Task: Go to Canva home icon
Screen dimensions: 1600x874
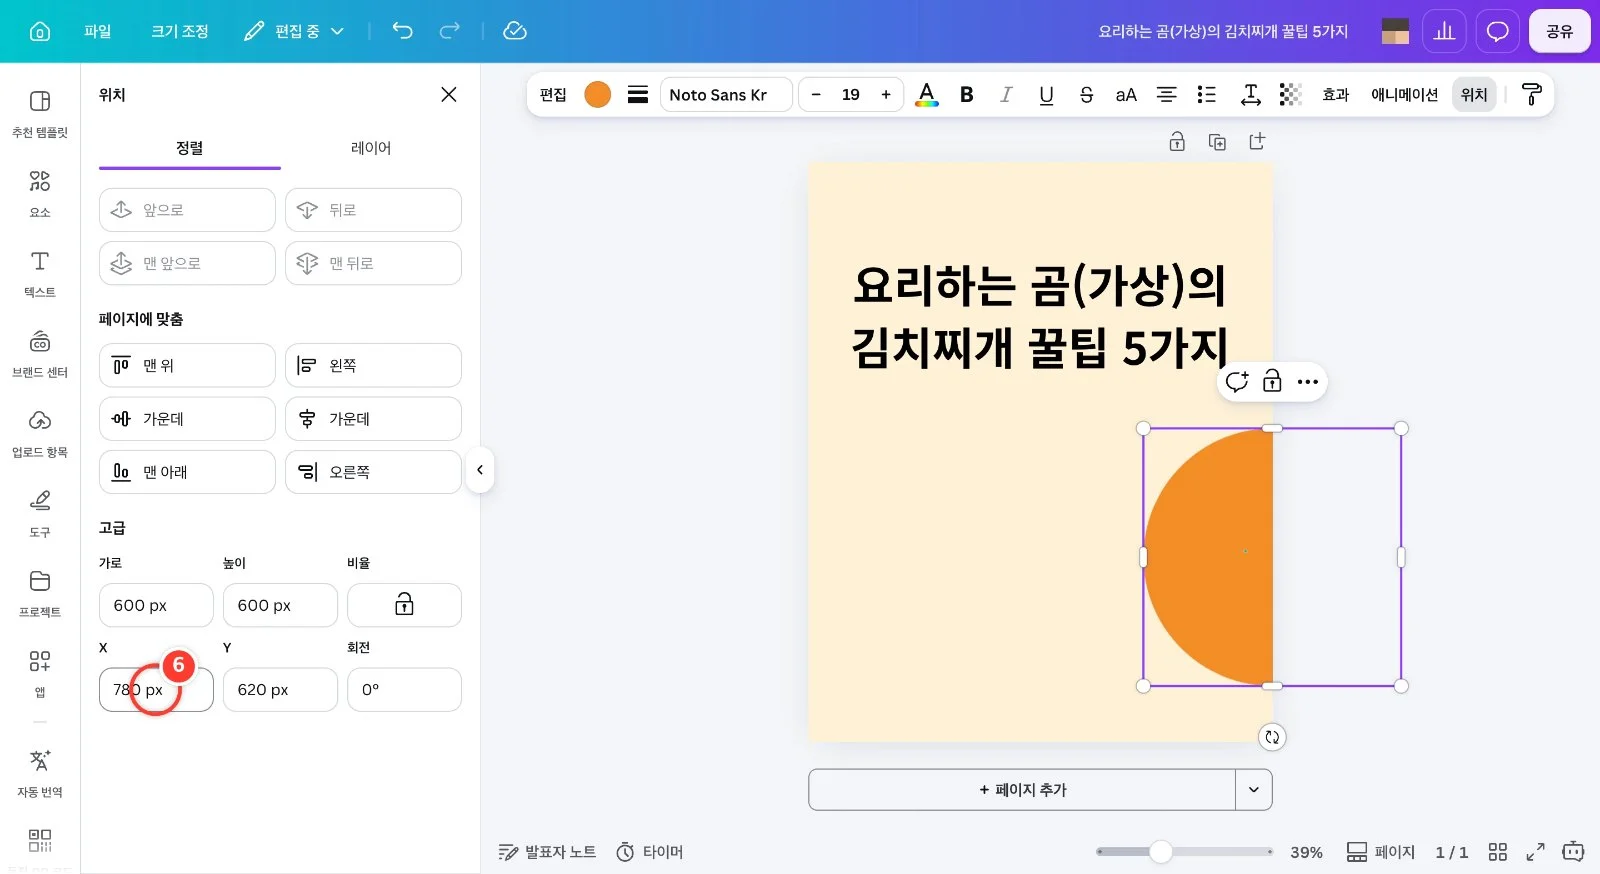Action: [40, 31]
